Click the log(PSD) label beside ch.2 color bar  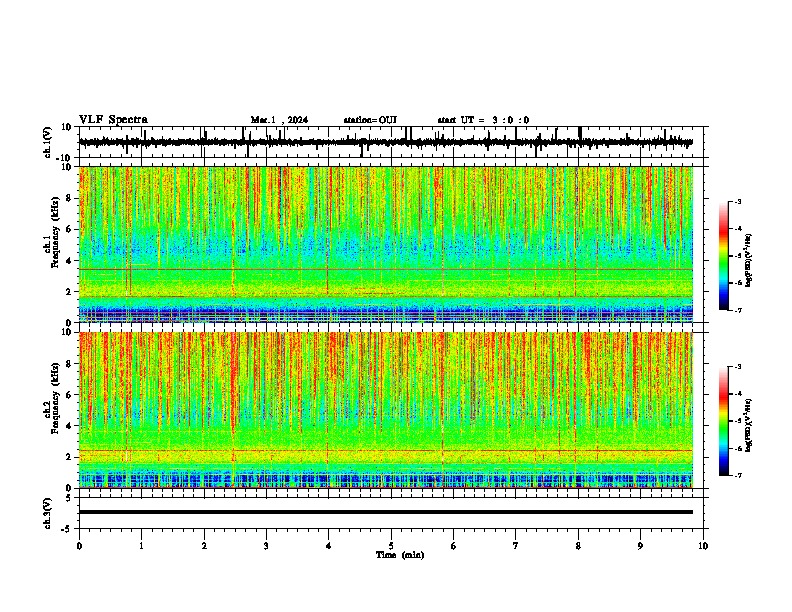coord(749,425)
